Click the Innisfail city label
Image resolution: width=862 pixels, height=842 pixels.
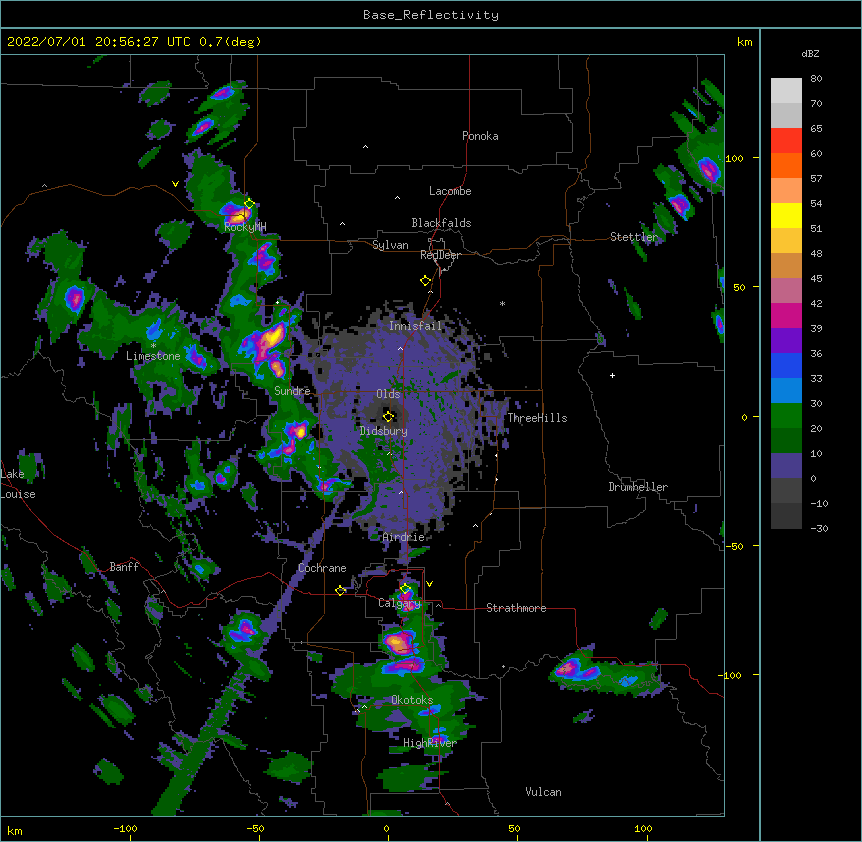tap(416, 326)
